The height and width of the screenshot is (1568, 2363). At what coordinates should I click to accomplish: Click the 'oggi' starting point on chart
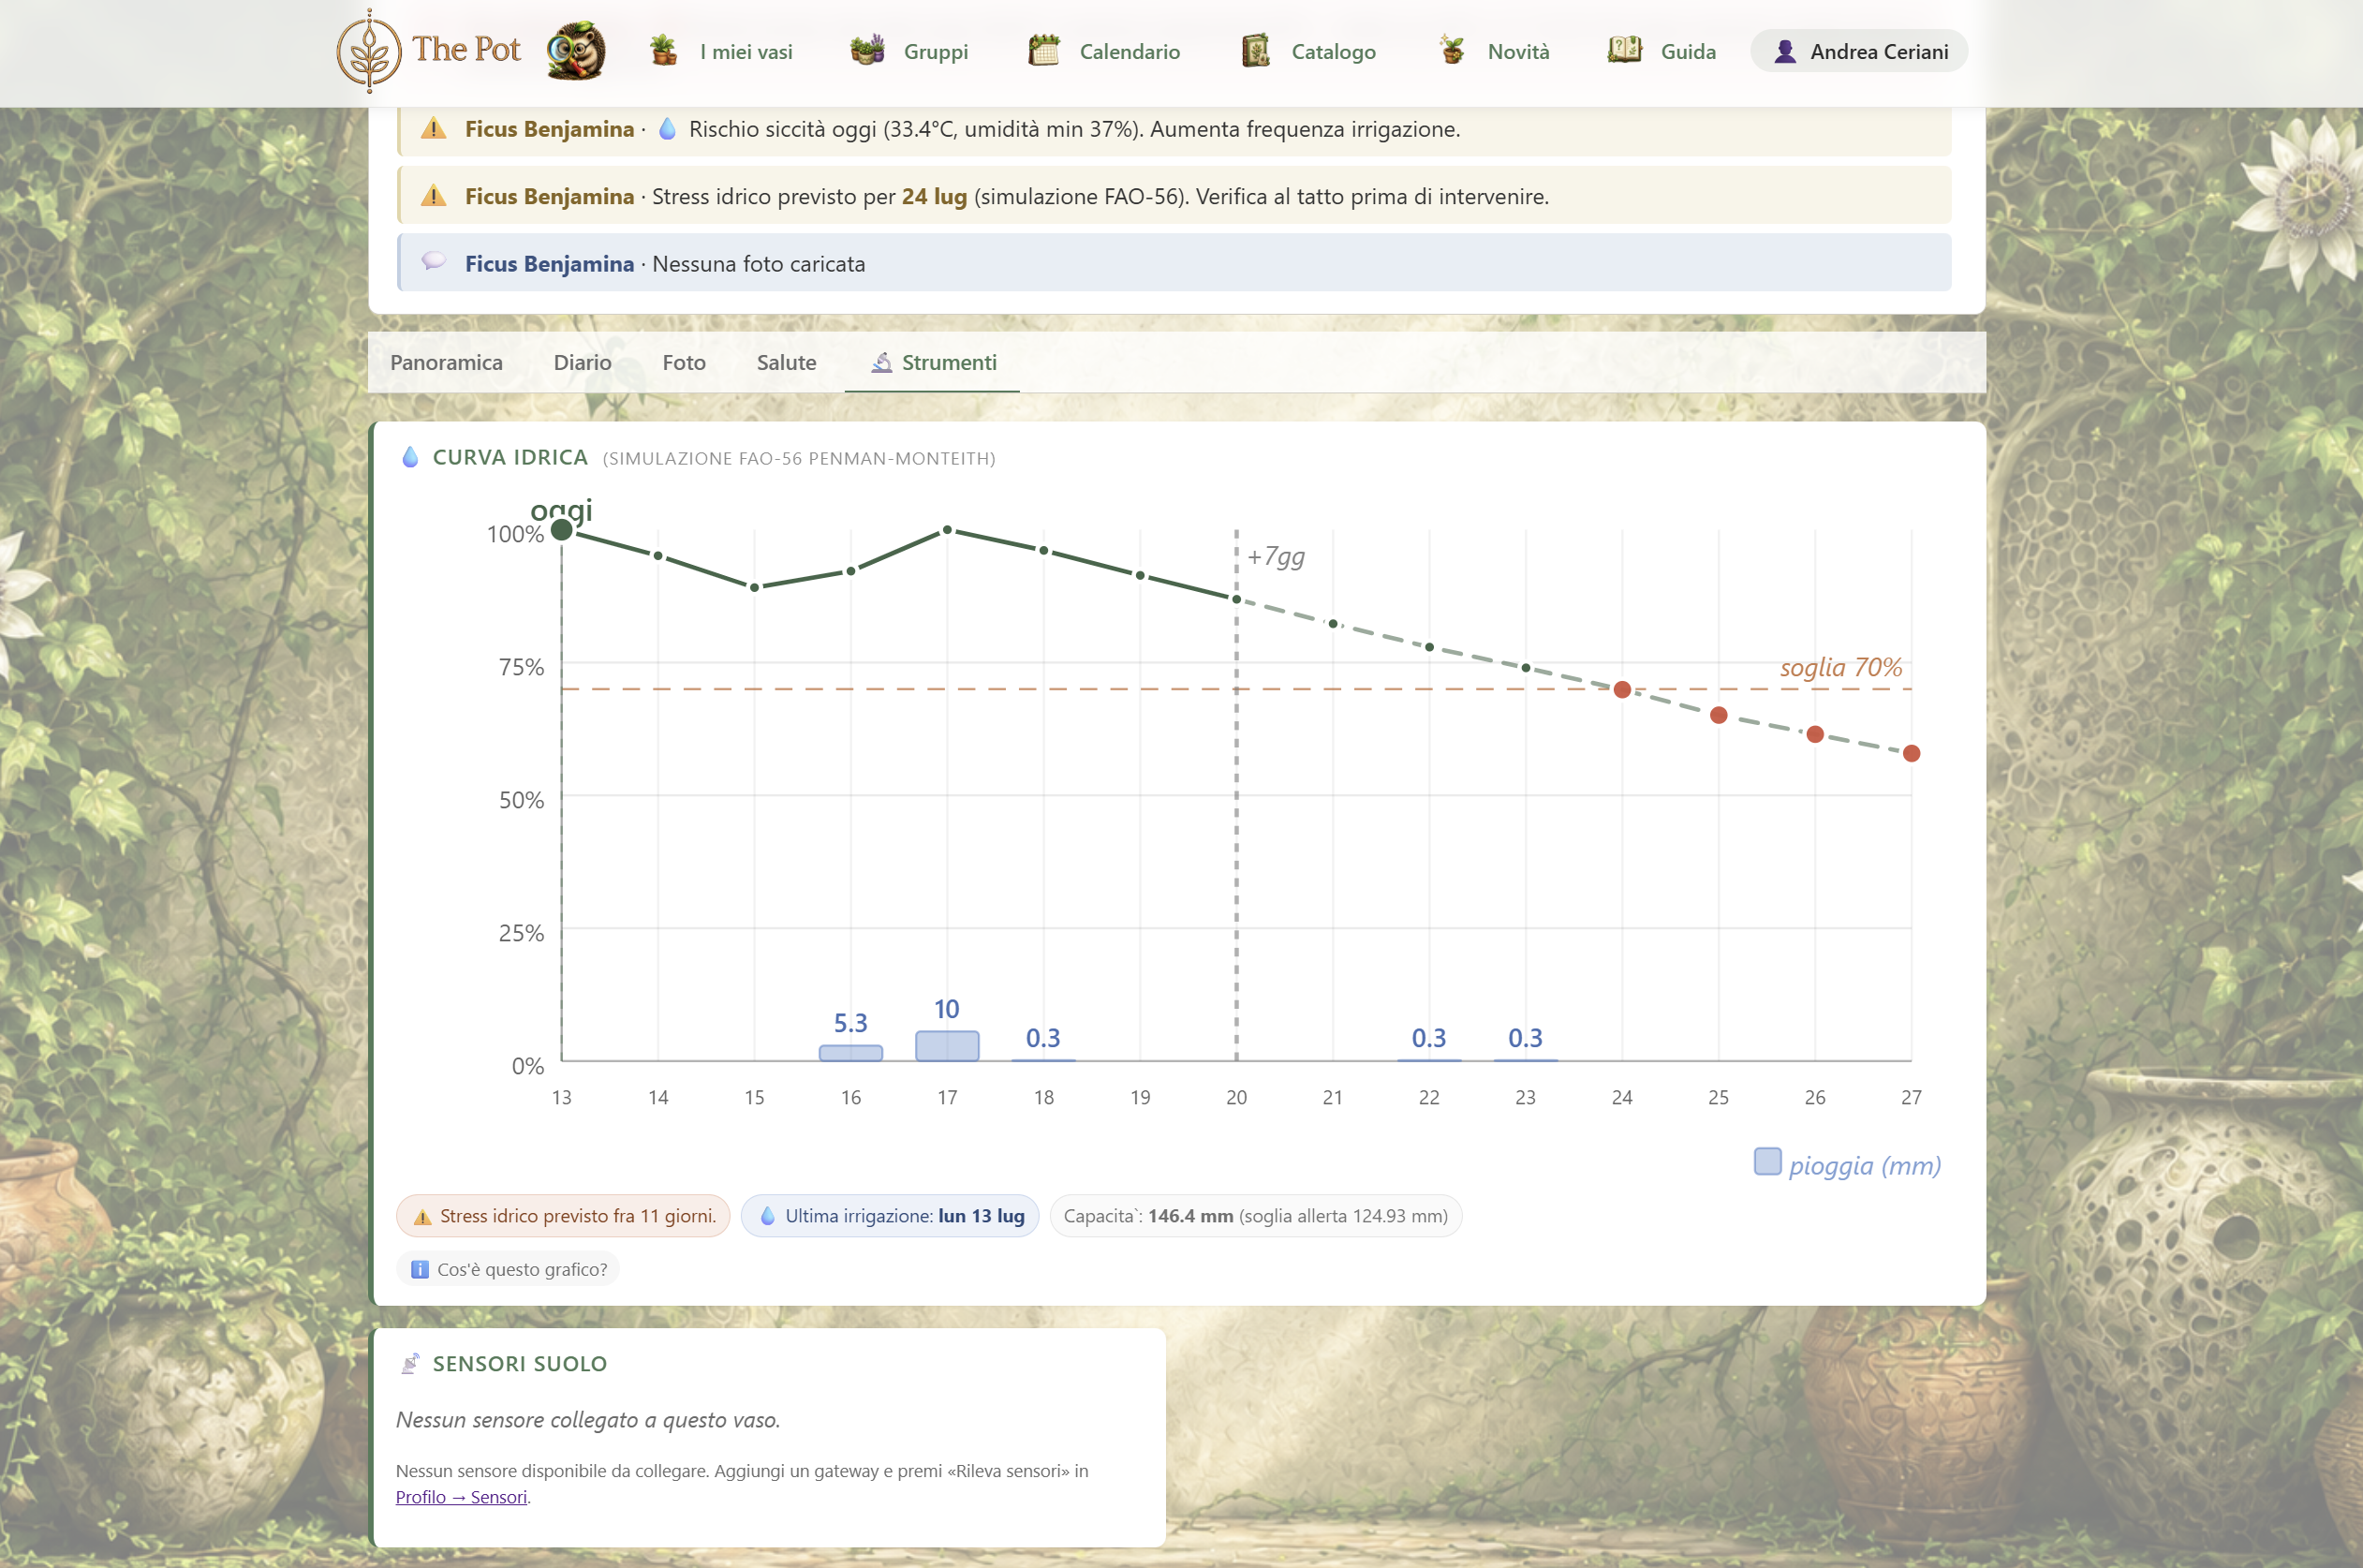pyautogui.click(x=562, y=530)
